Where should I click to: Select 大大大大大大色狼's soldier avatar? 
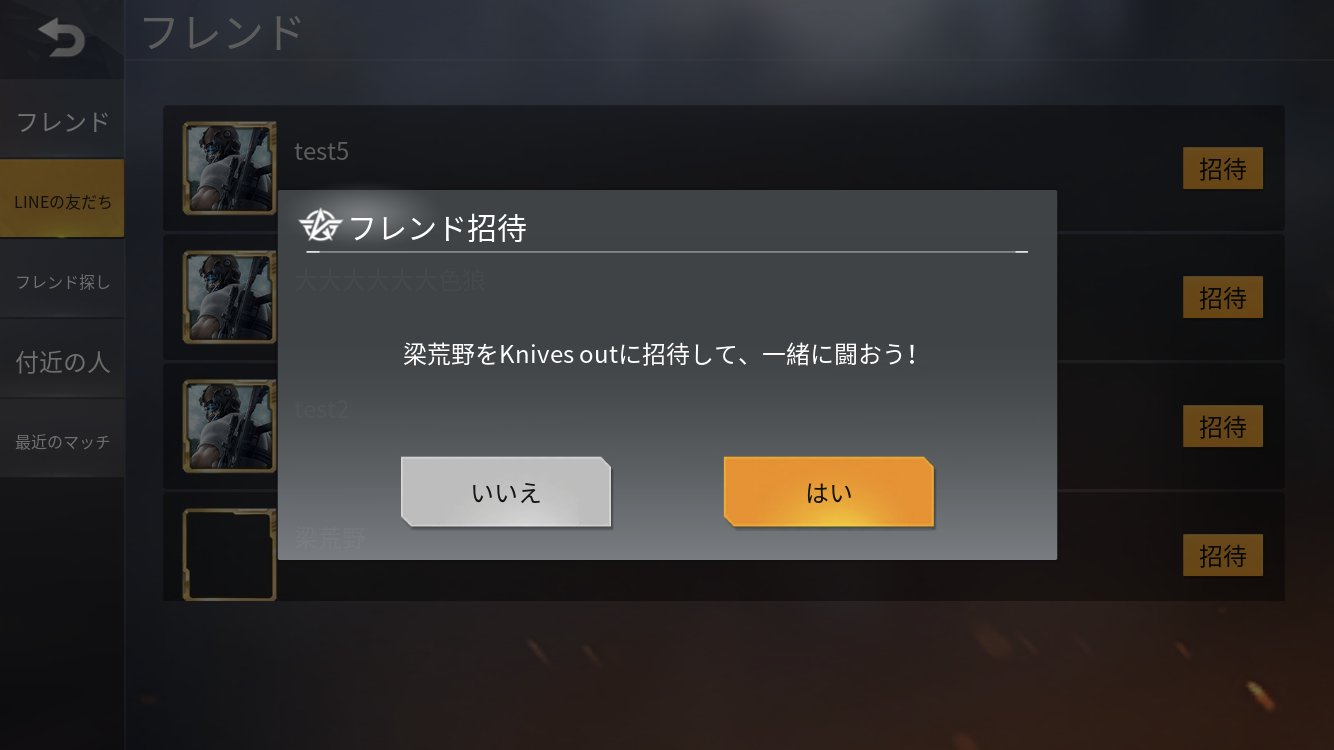[229, 297]
